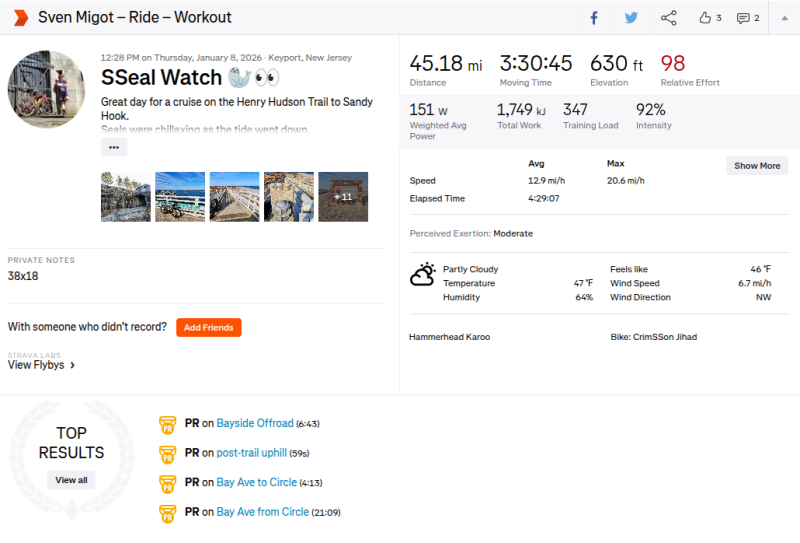Open View Flybys link
This screenshot has width=800, height=543.
[42, 365]
